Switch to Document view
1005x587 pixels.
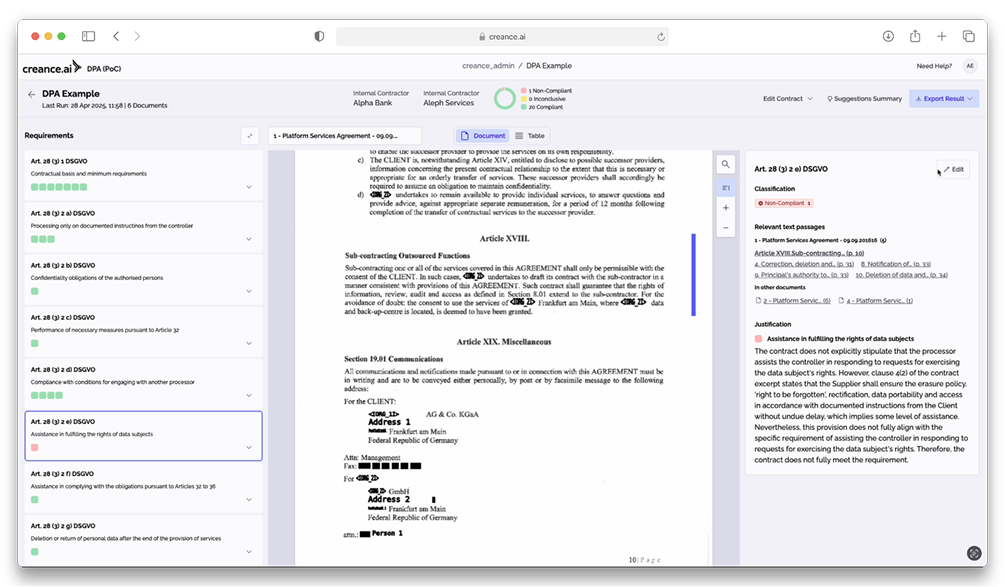(483, 136)
